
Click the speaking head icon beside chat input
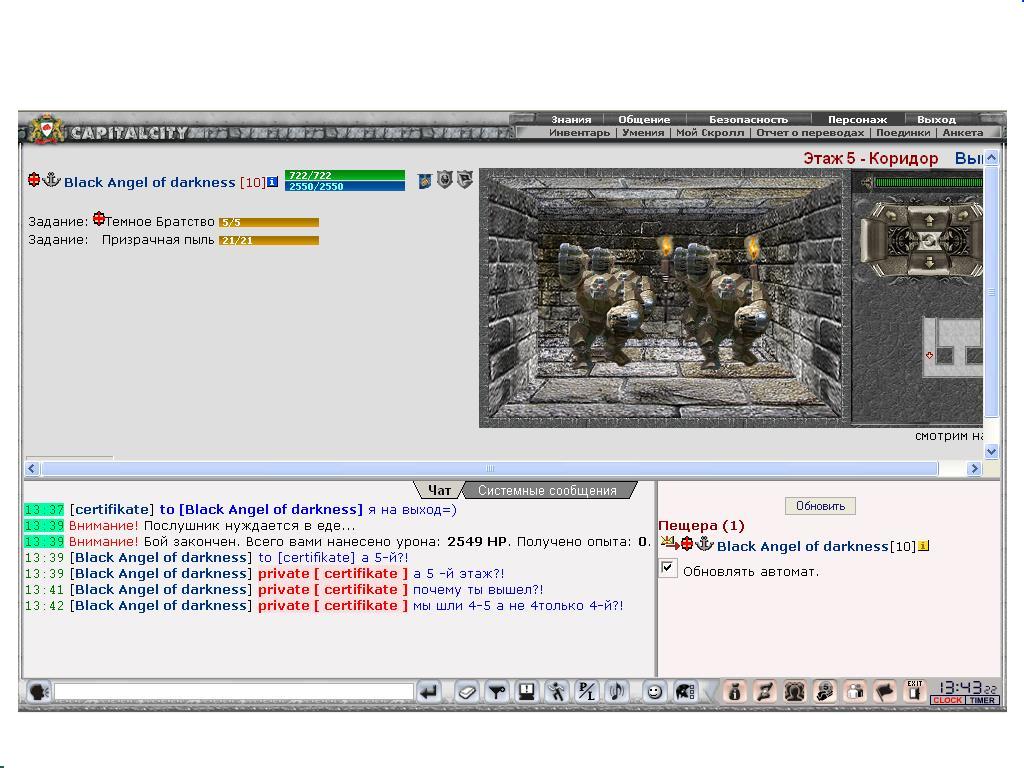pos(39,692)
